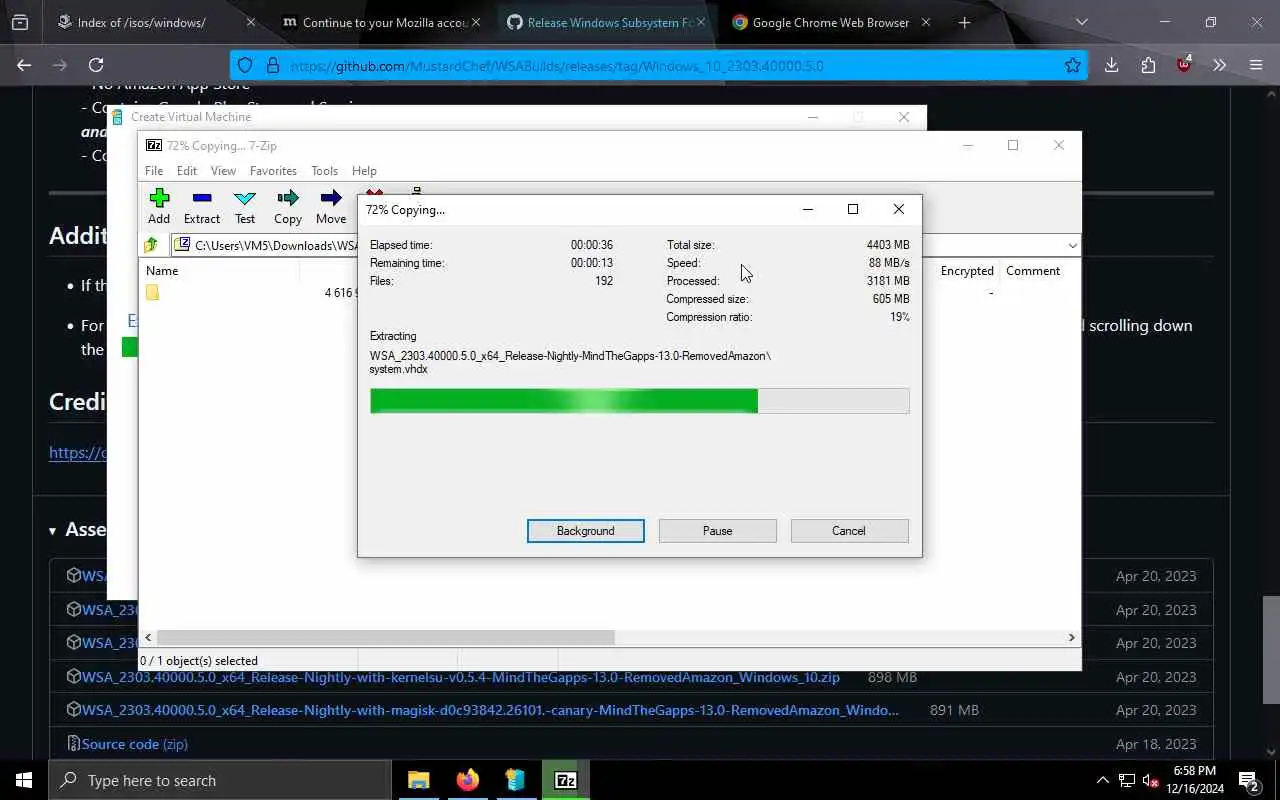Reload the page in Firefox
Viewport: 1280px width, 800px height.
(x=96, y=65)
